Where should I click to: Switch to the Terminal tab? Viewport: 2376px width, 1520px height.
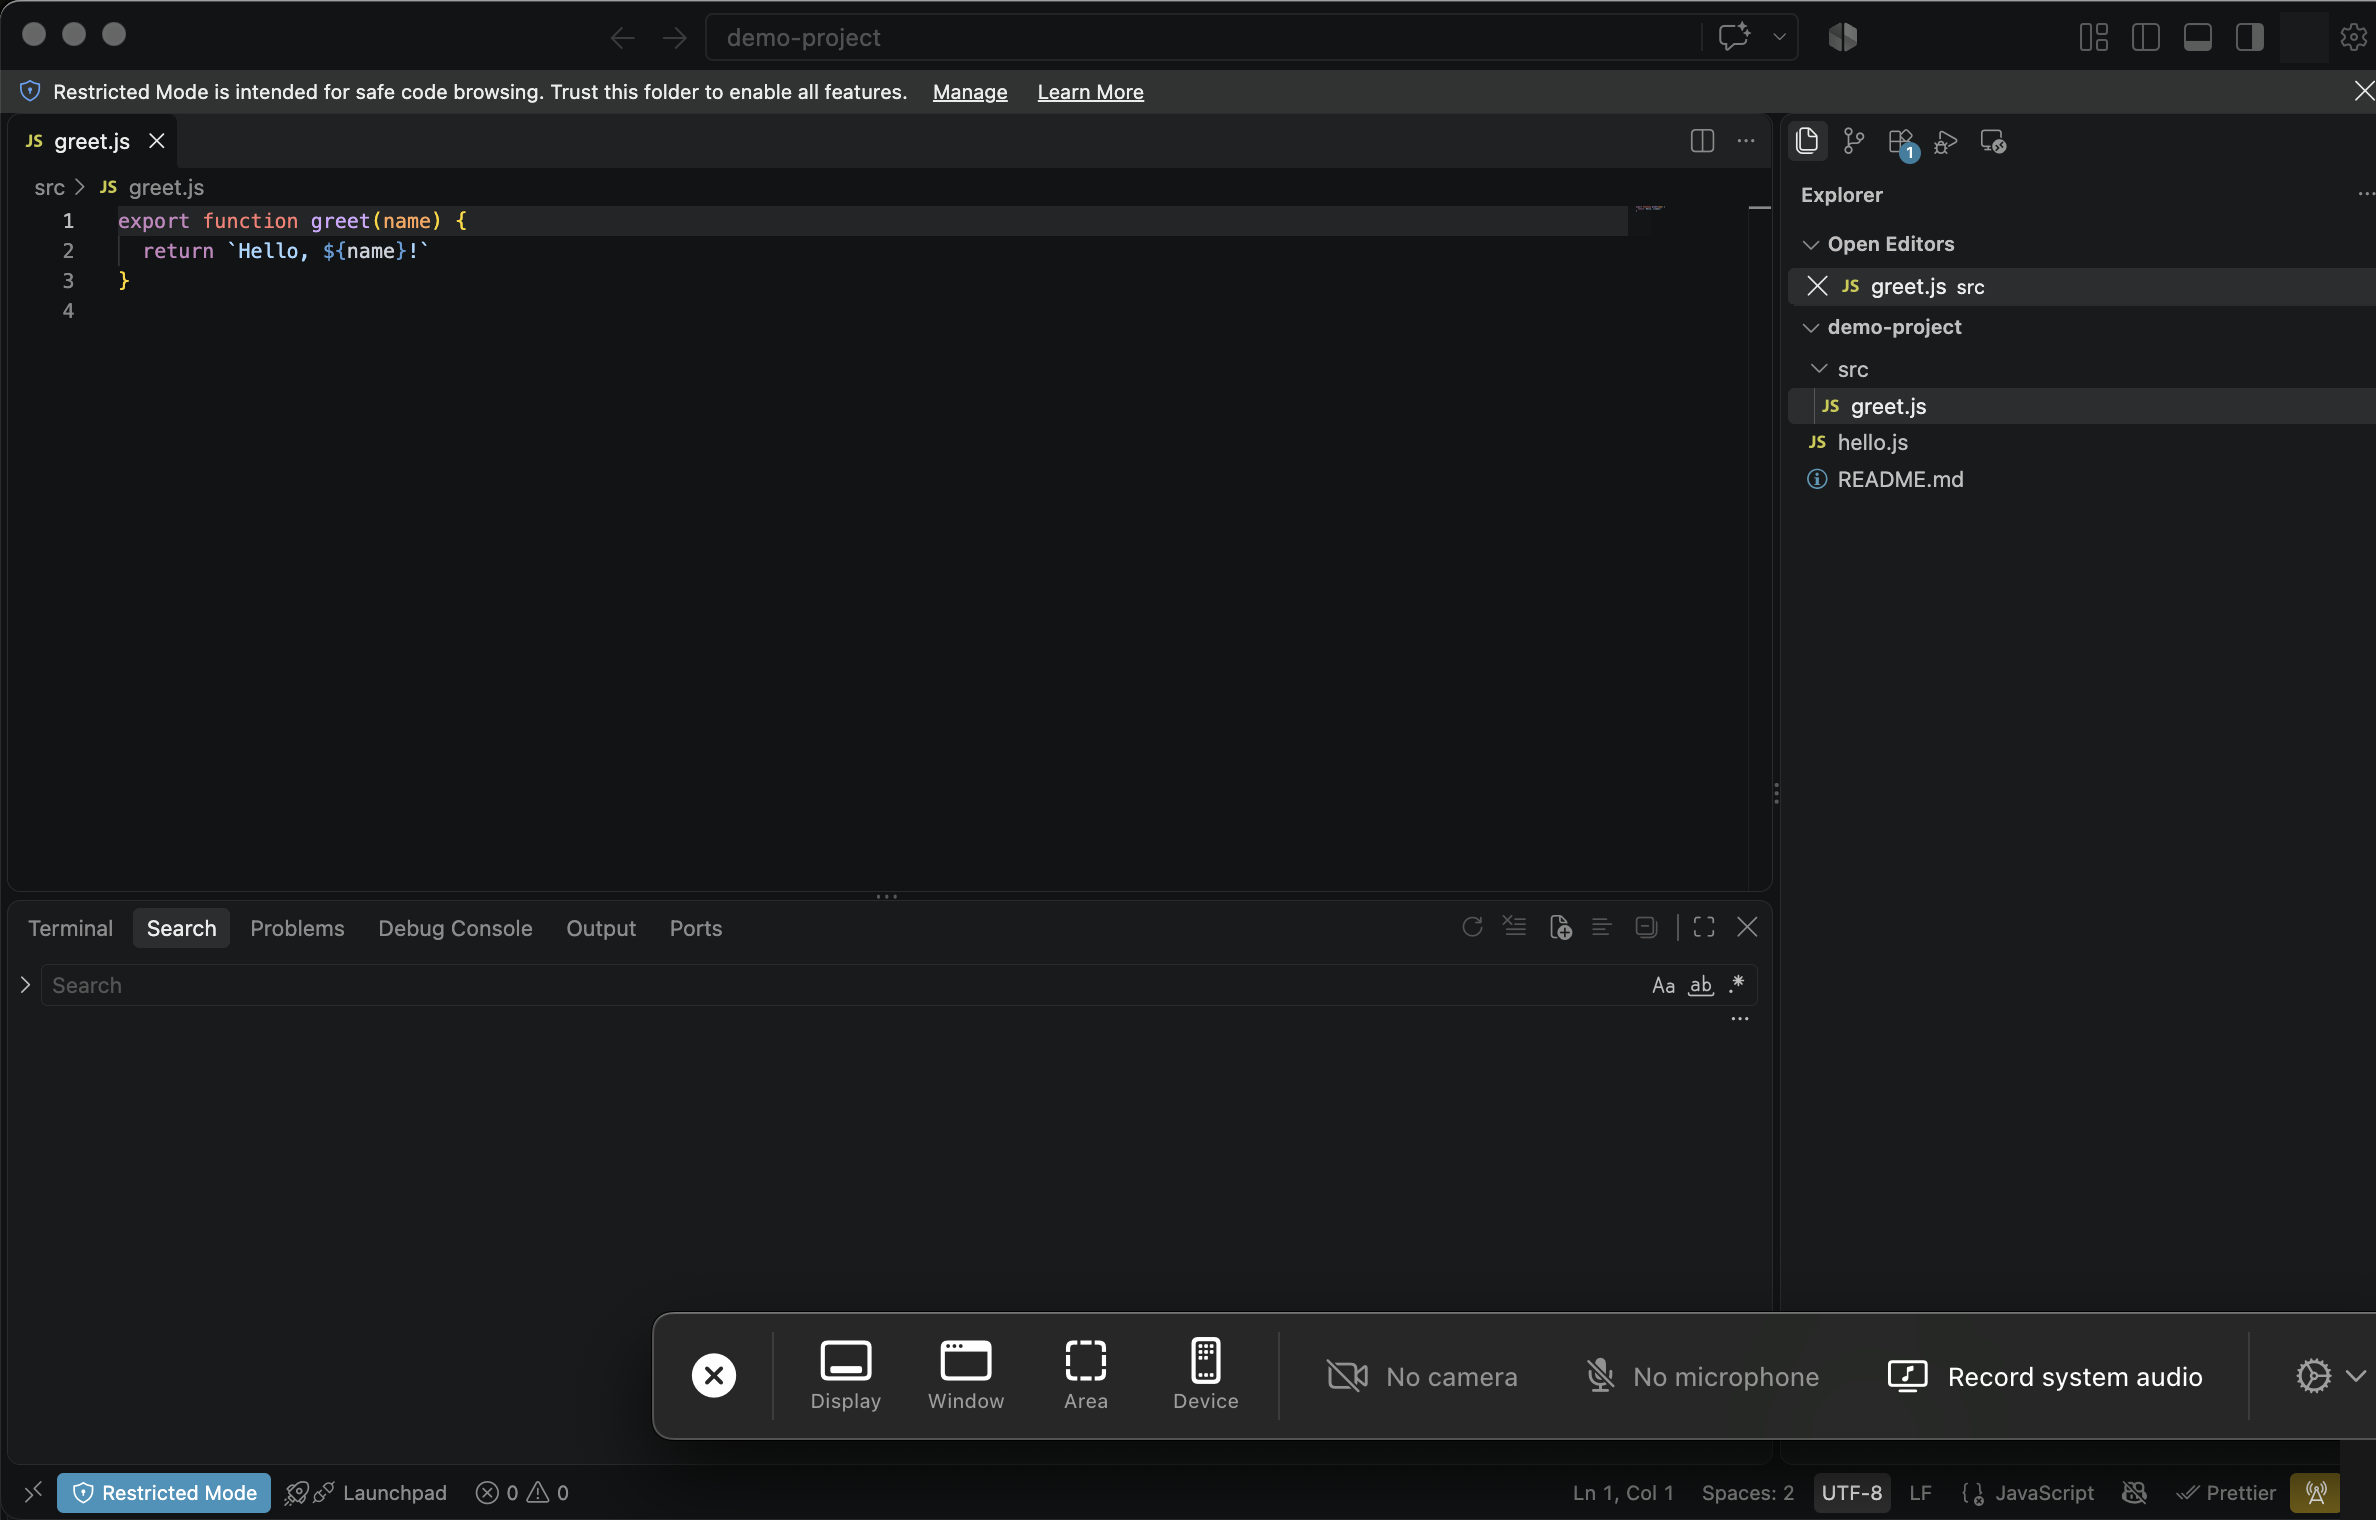point(70,928)
